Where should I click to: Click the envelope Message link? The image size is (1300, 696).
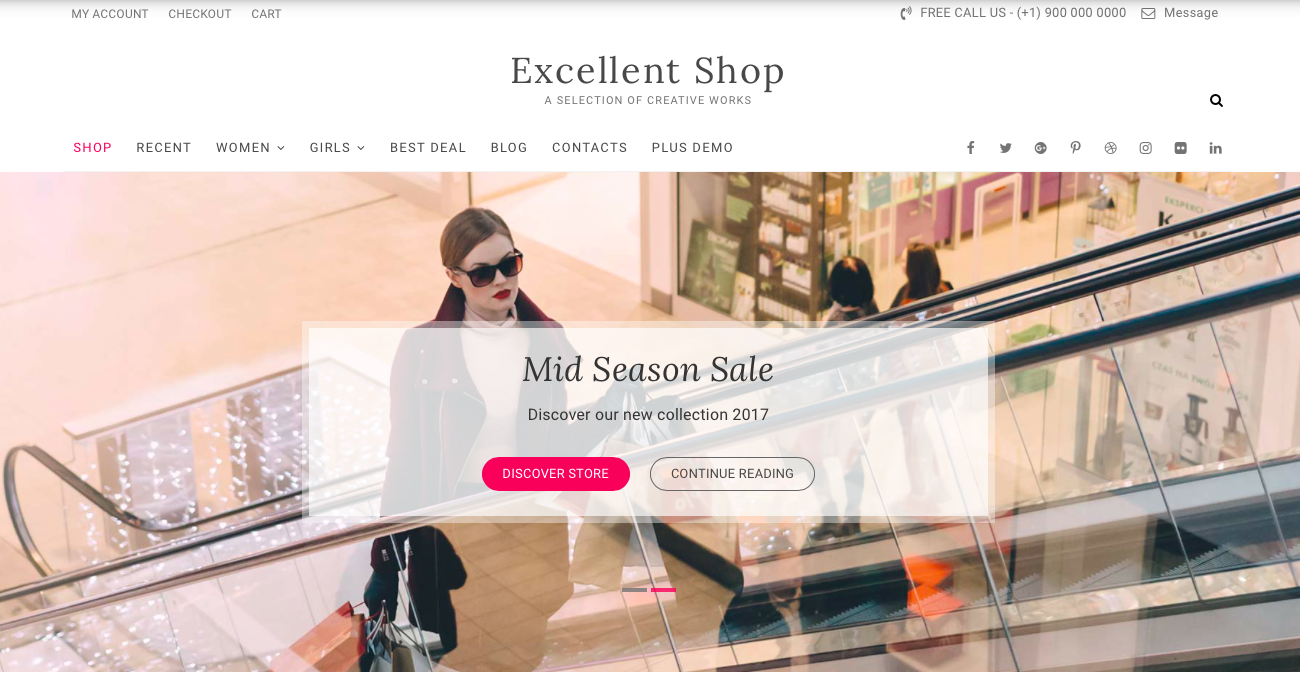[x=1180, y=13]
